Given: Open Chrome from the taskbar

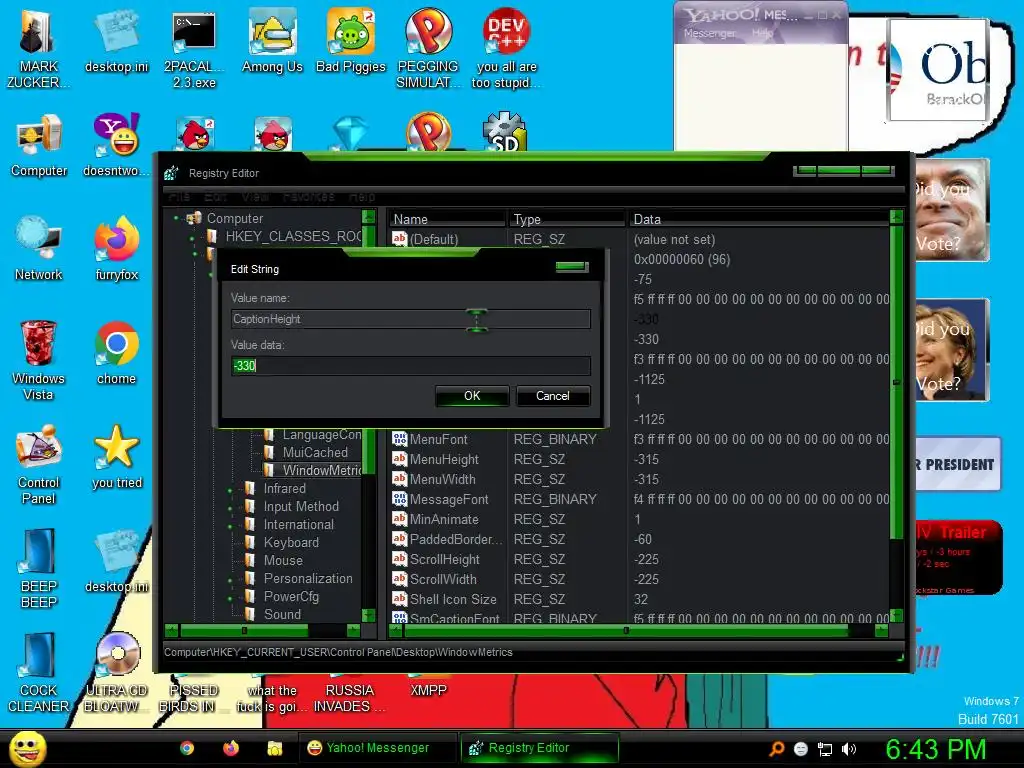Looking at the screenshot, I should point(187,748).
